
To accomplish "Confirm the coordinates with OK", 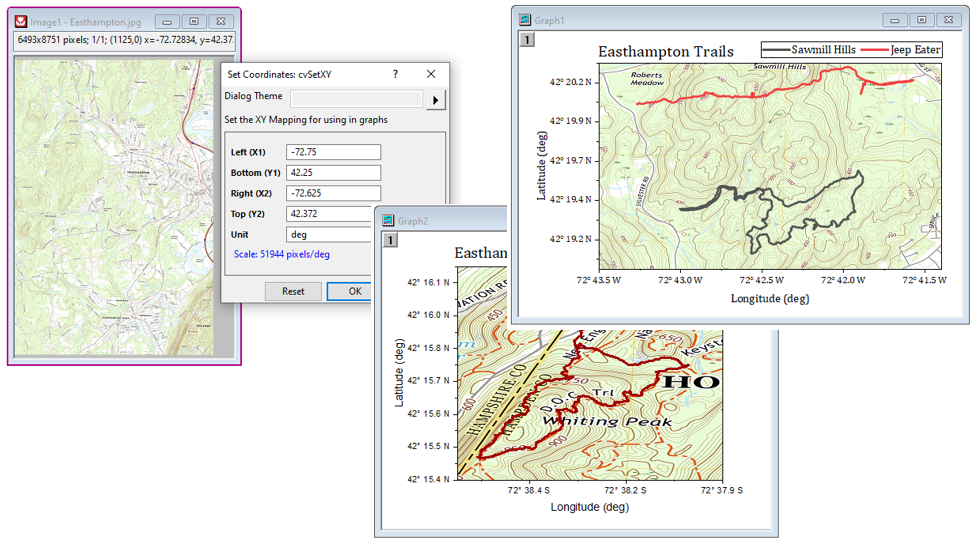I will [x=354, y=291].
